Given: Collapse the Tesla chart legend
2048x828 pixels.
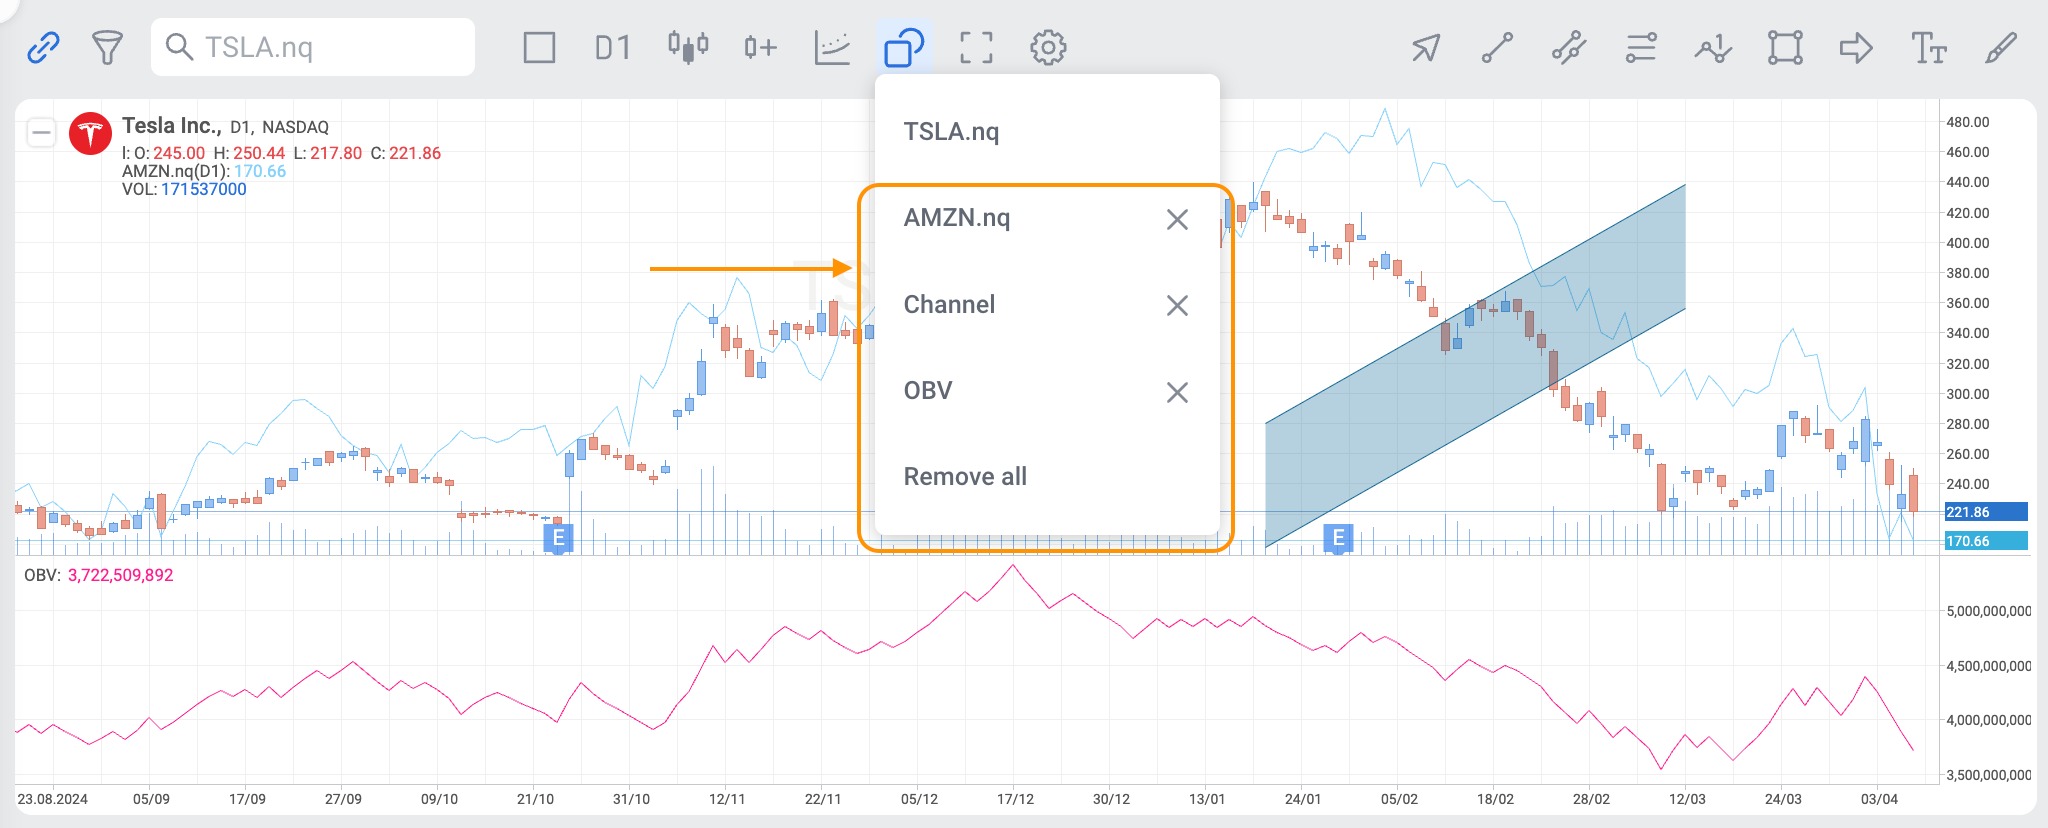Looking at the screenshot, I should [x=41, y=132].
